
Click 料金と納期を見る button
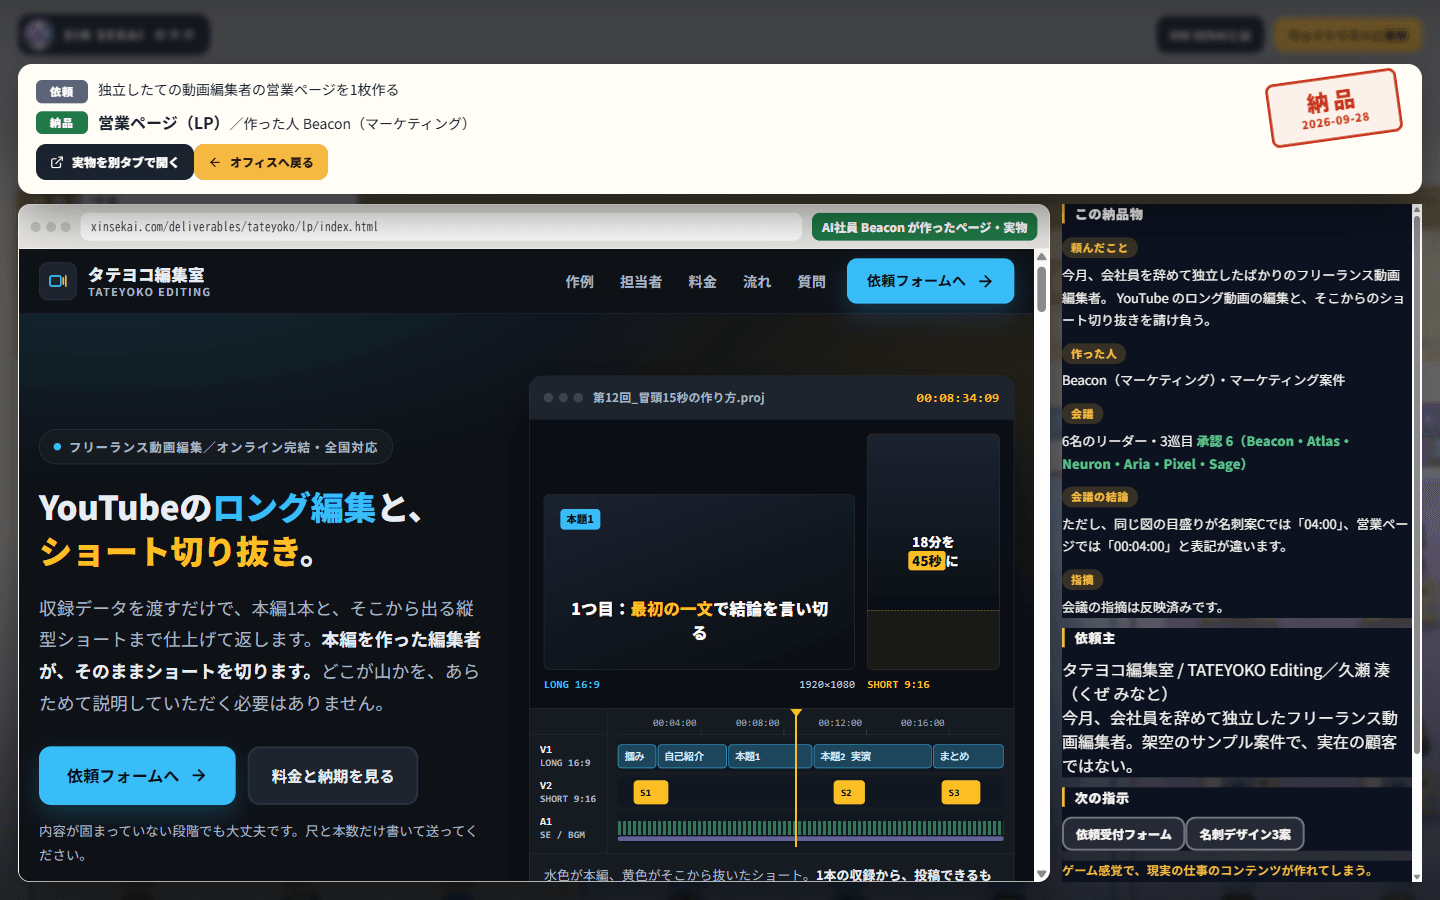point(332,776)
